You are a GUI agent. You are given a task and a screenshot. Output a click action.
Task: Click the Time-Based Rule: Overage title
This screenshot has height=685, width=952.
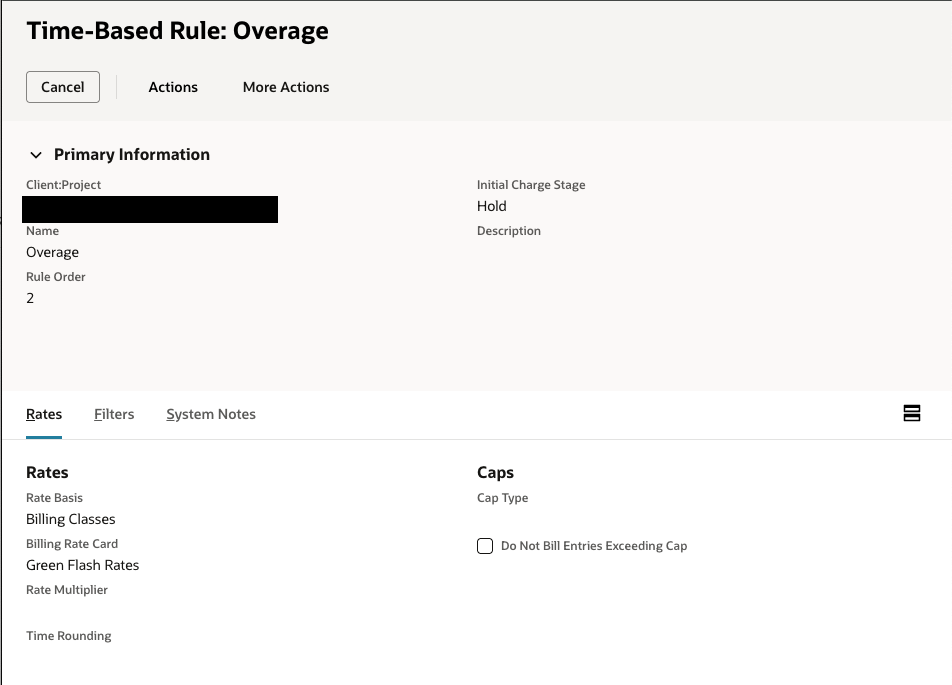tap(177, 31)
